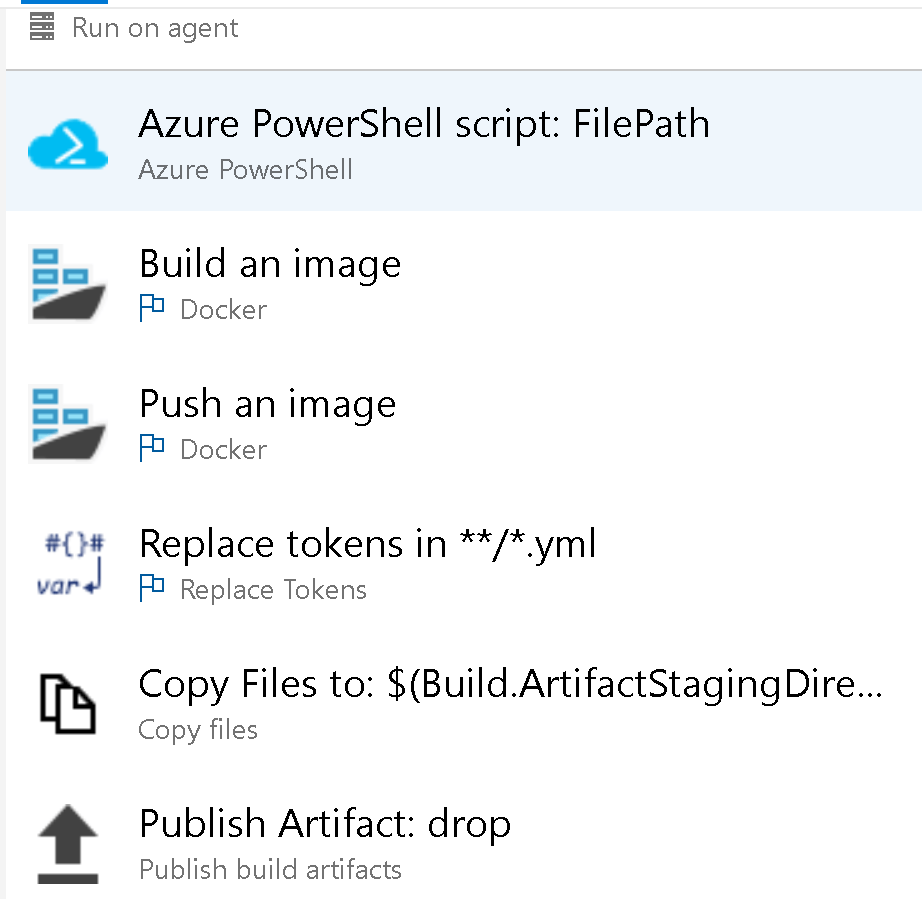Click the flag icon under Build an image
Screen dimensions: 922x899
pyautogui.click(x=152, y=309)
